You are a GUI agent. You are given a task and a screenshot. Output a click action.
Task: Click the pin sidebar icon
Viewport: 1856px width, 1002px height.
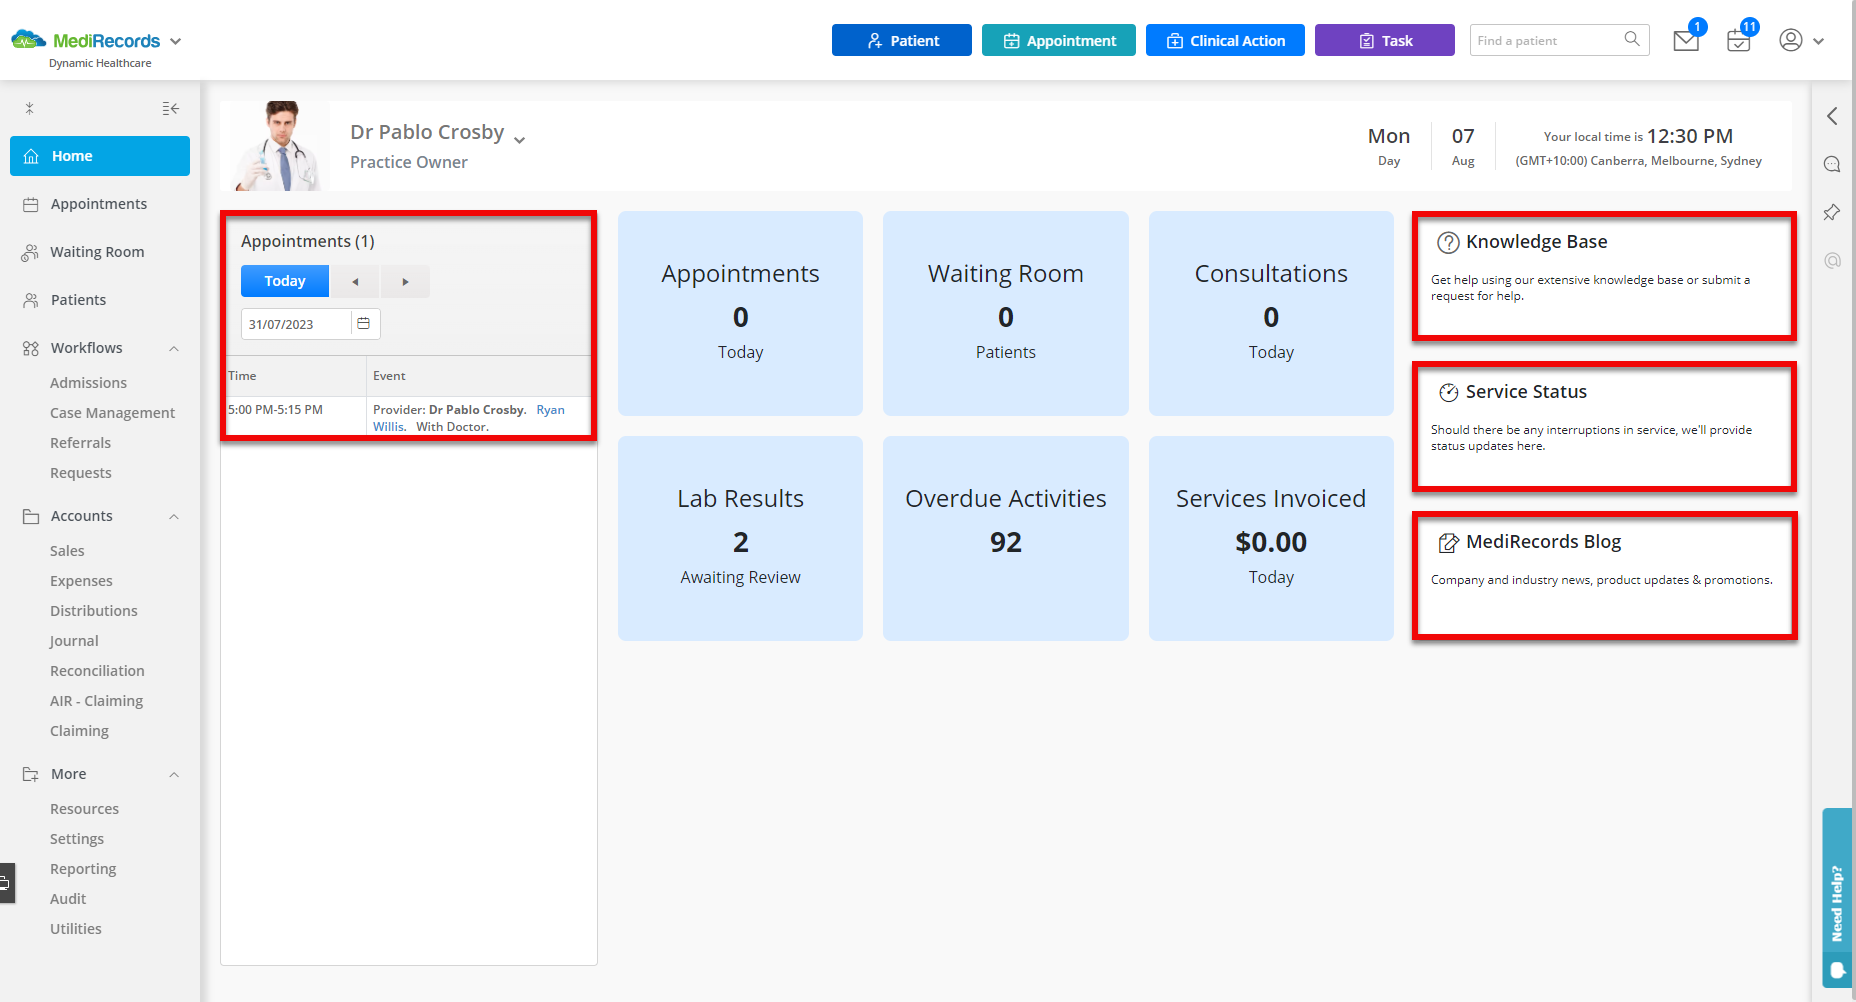30,108
